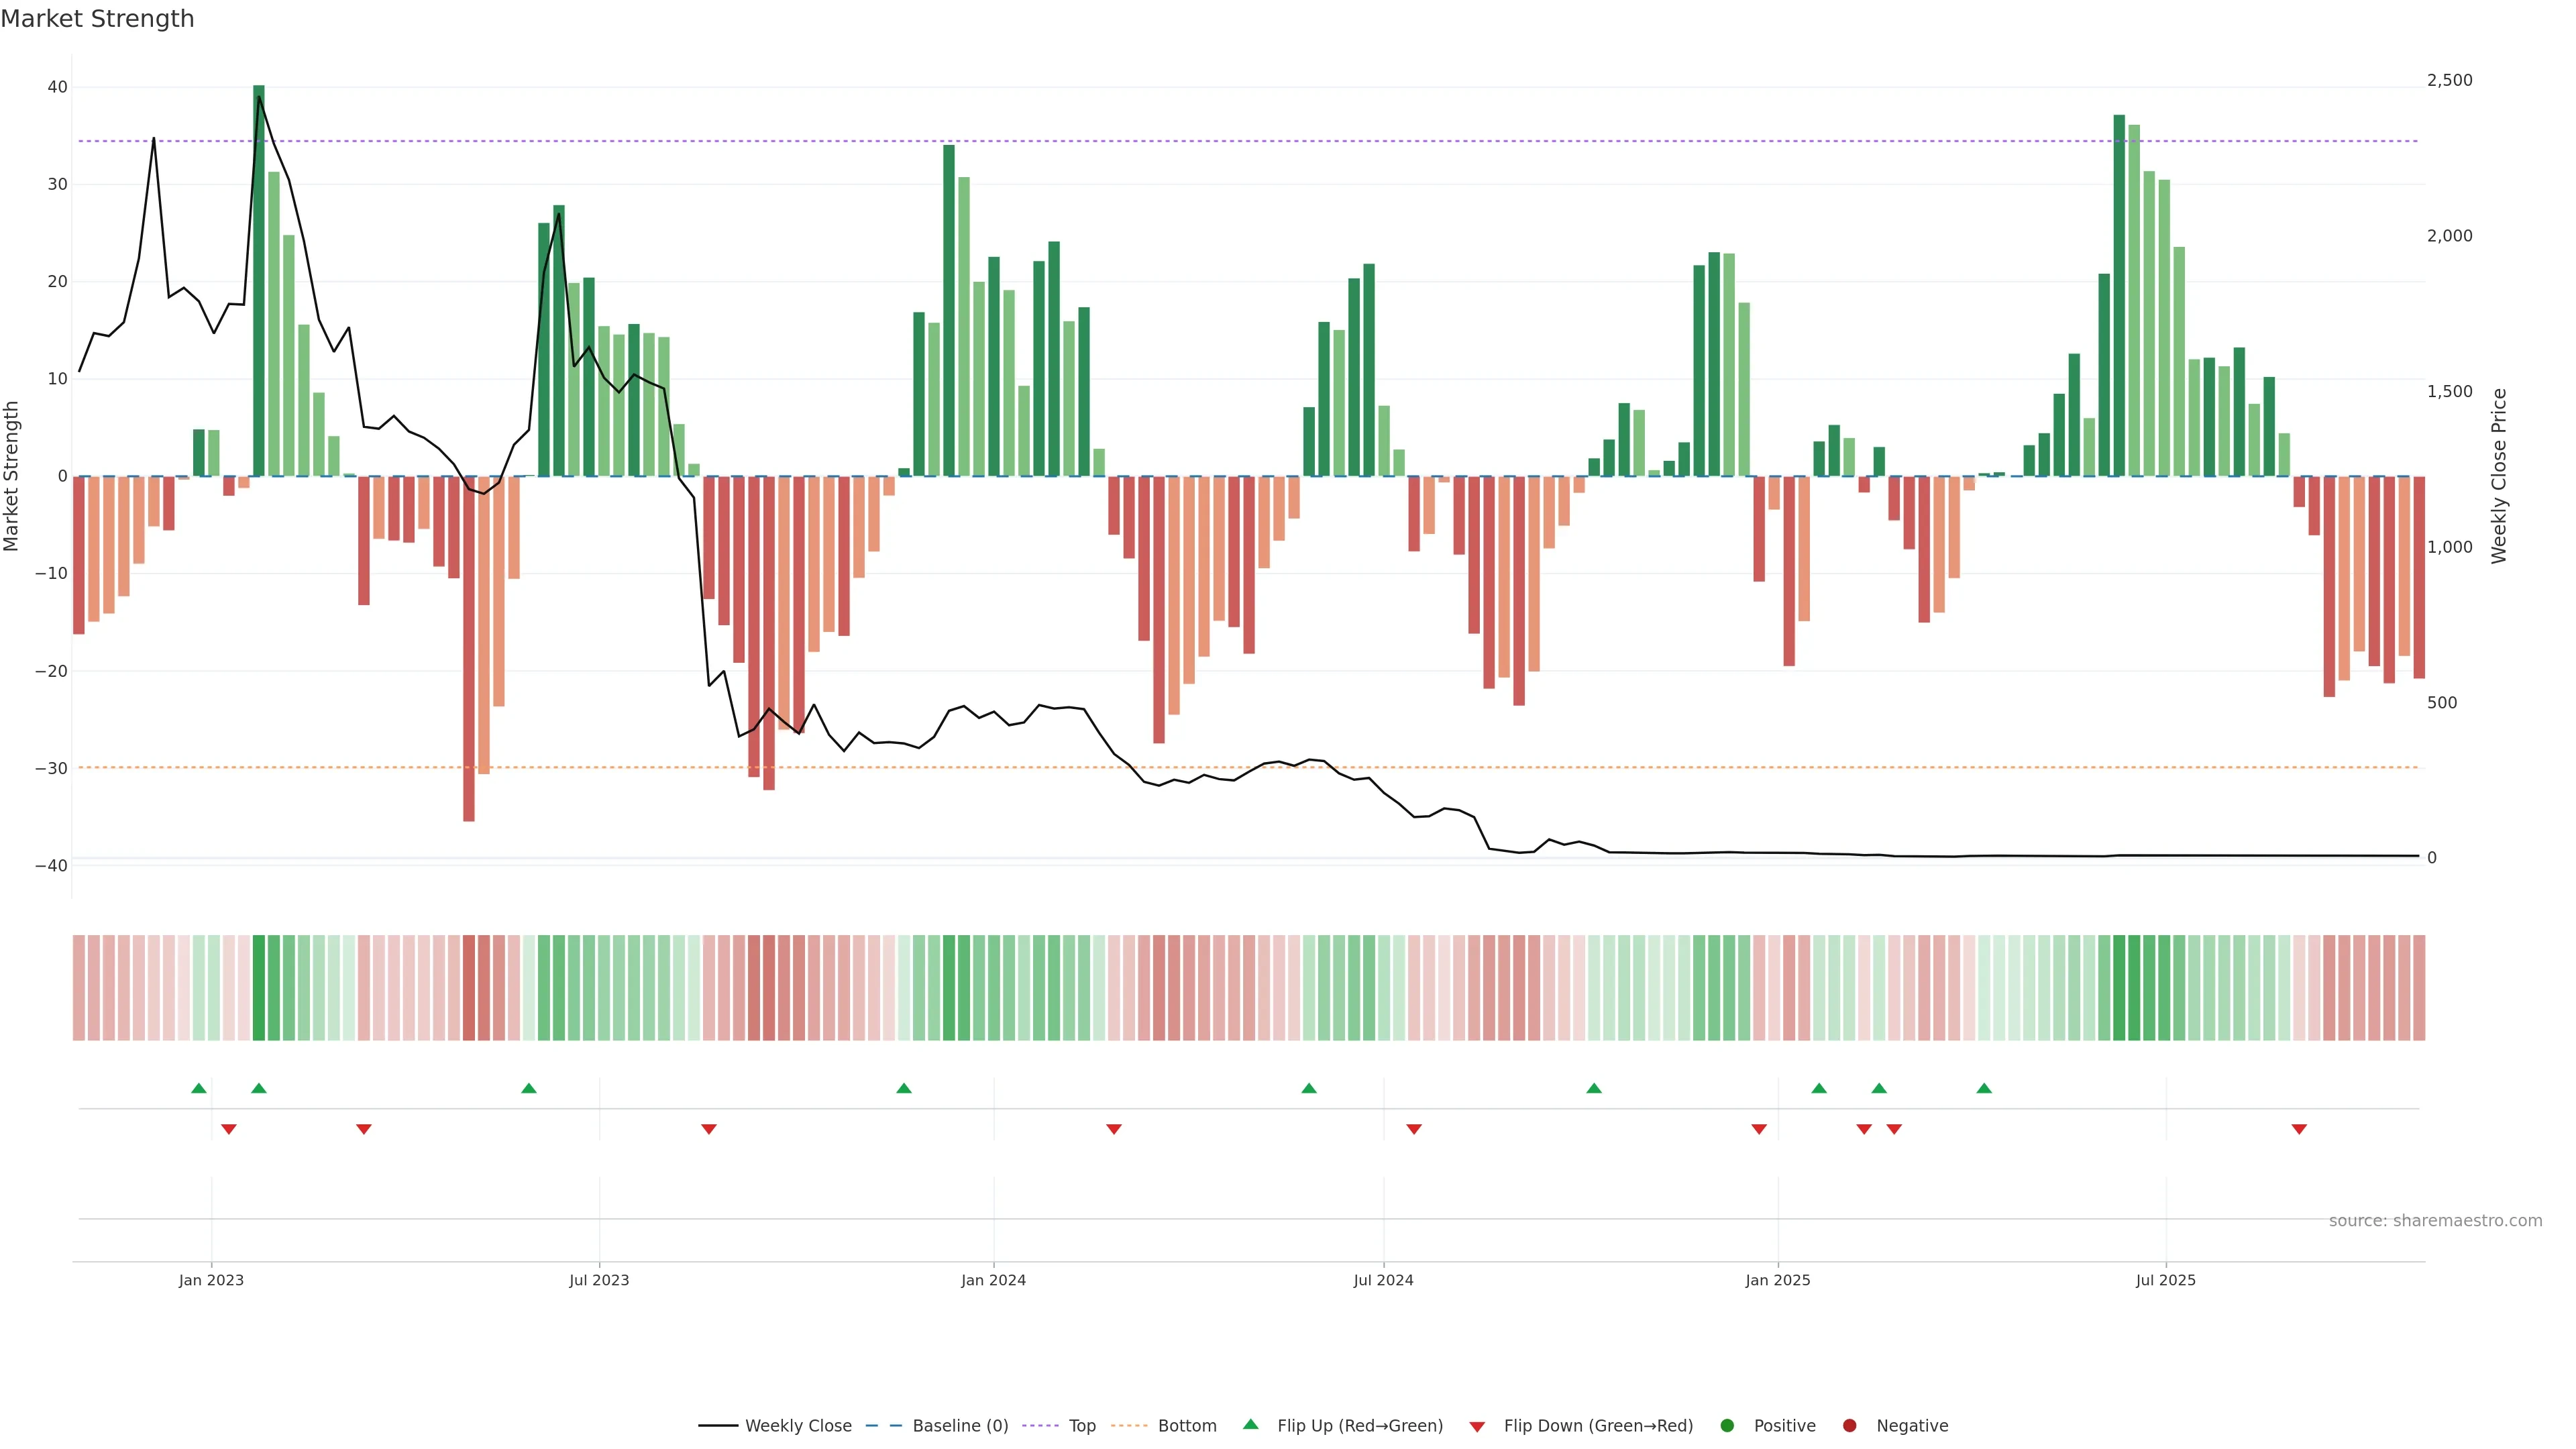2576x1449 pixels.
Task: Click the red Flip Down triangle legend icon
Action: [1477, 1426]
